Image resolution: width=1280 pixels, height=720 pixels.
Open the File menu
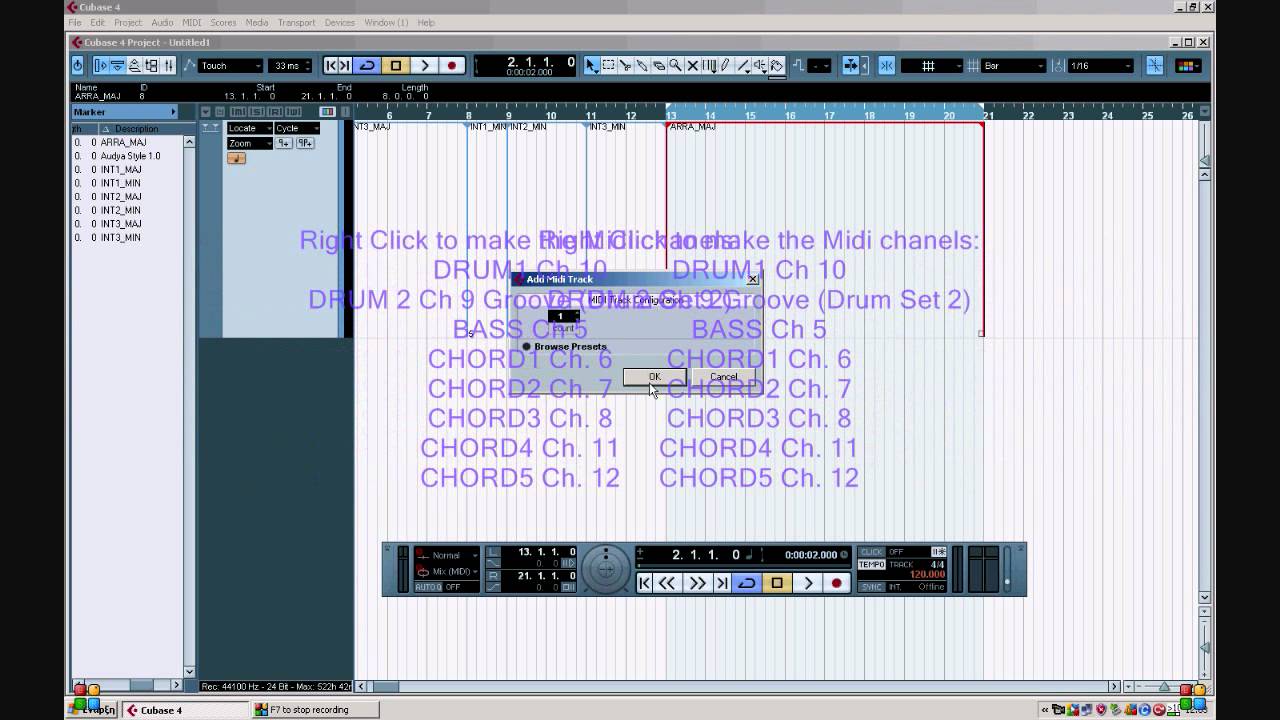(75, 22)
